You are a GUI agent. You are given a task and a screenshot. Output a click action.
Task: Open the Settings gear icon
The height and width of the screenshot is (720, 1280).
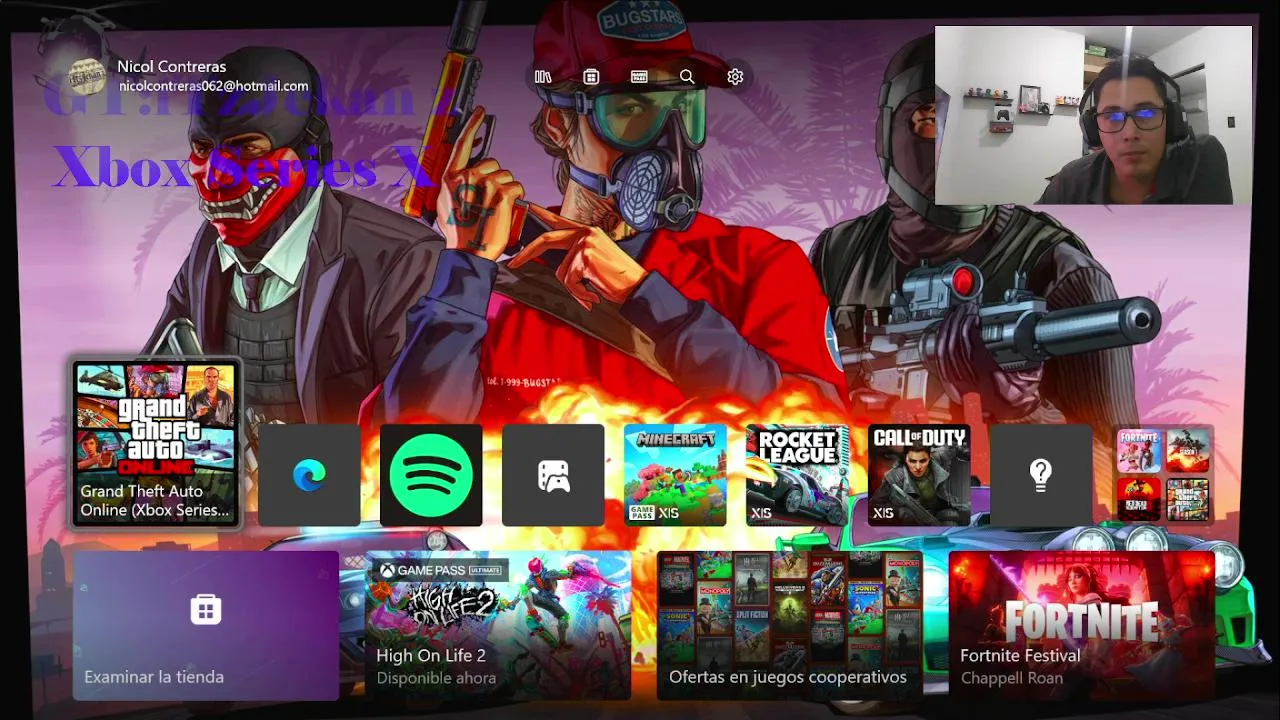(735, 77)
